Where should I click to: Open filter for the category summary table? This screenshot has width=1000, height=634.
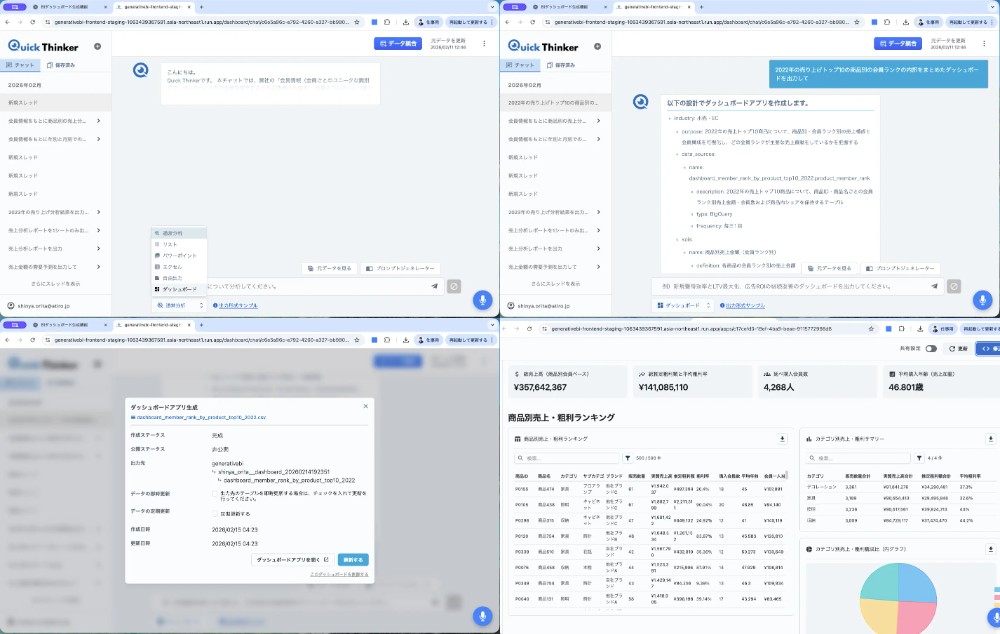920,457
